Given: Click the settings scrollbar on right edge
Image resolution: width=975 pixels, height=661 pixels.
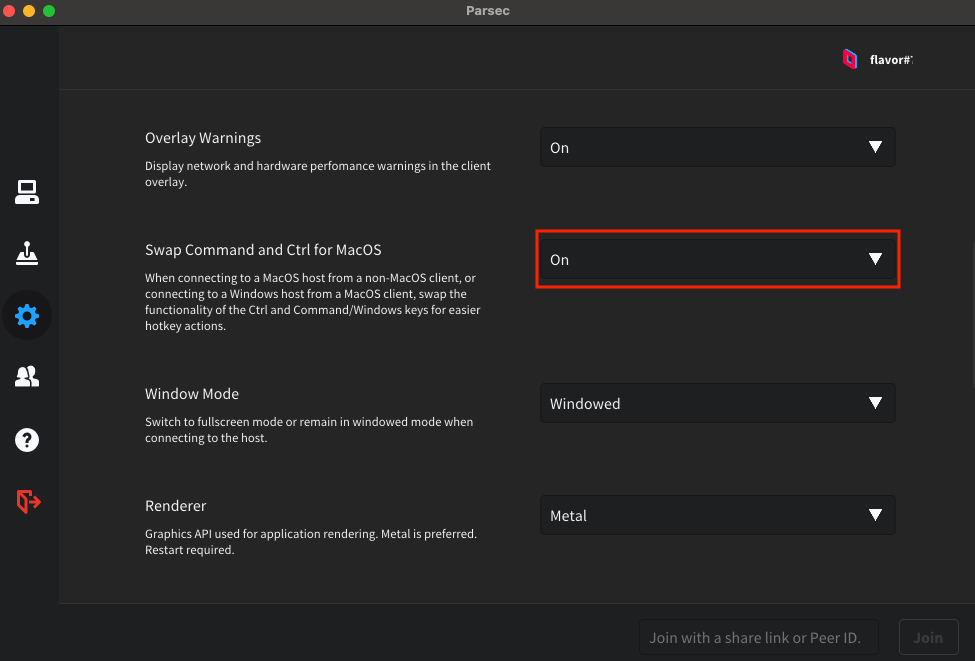Looking at the screenshot, I should pos(973,314).
